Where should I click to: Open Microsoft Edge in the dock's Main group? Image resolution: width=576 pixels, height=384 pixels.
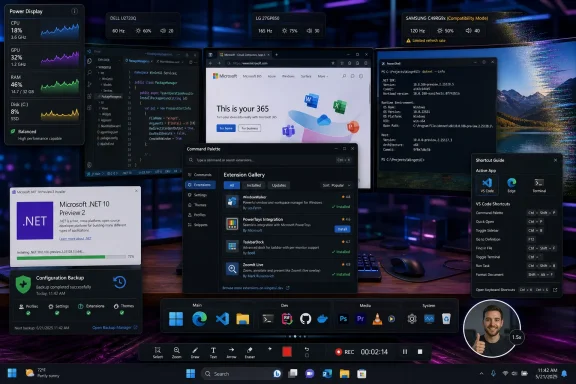tap(199, 319)
